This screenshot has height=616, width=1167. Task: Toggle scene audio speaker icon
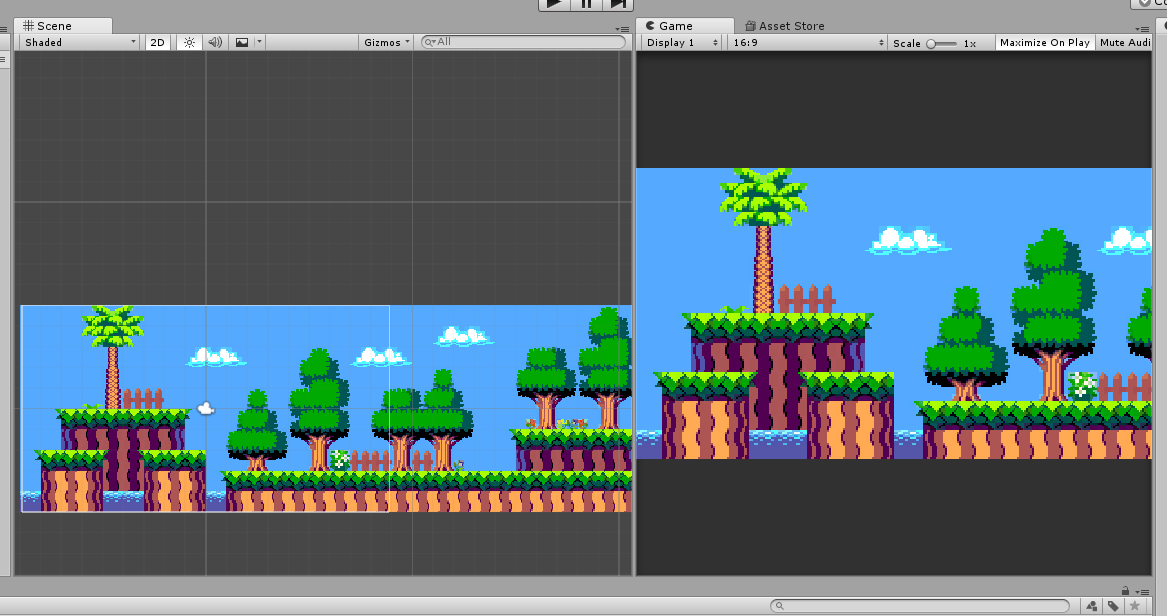coord(215,42)
